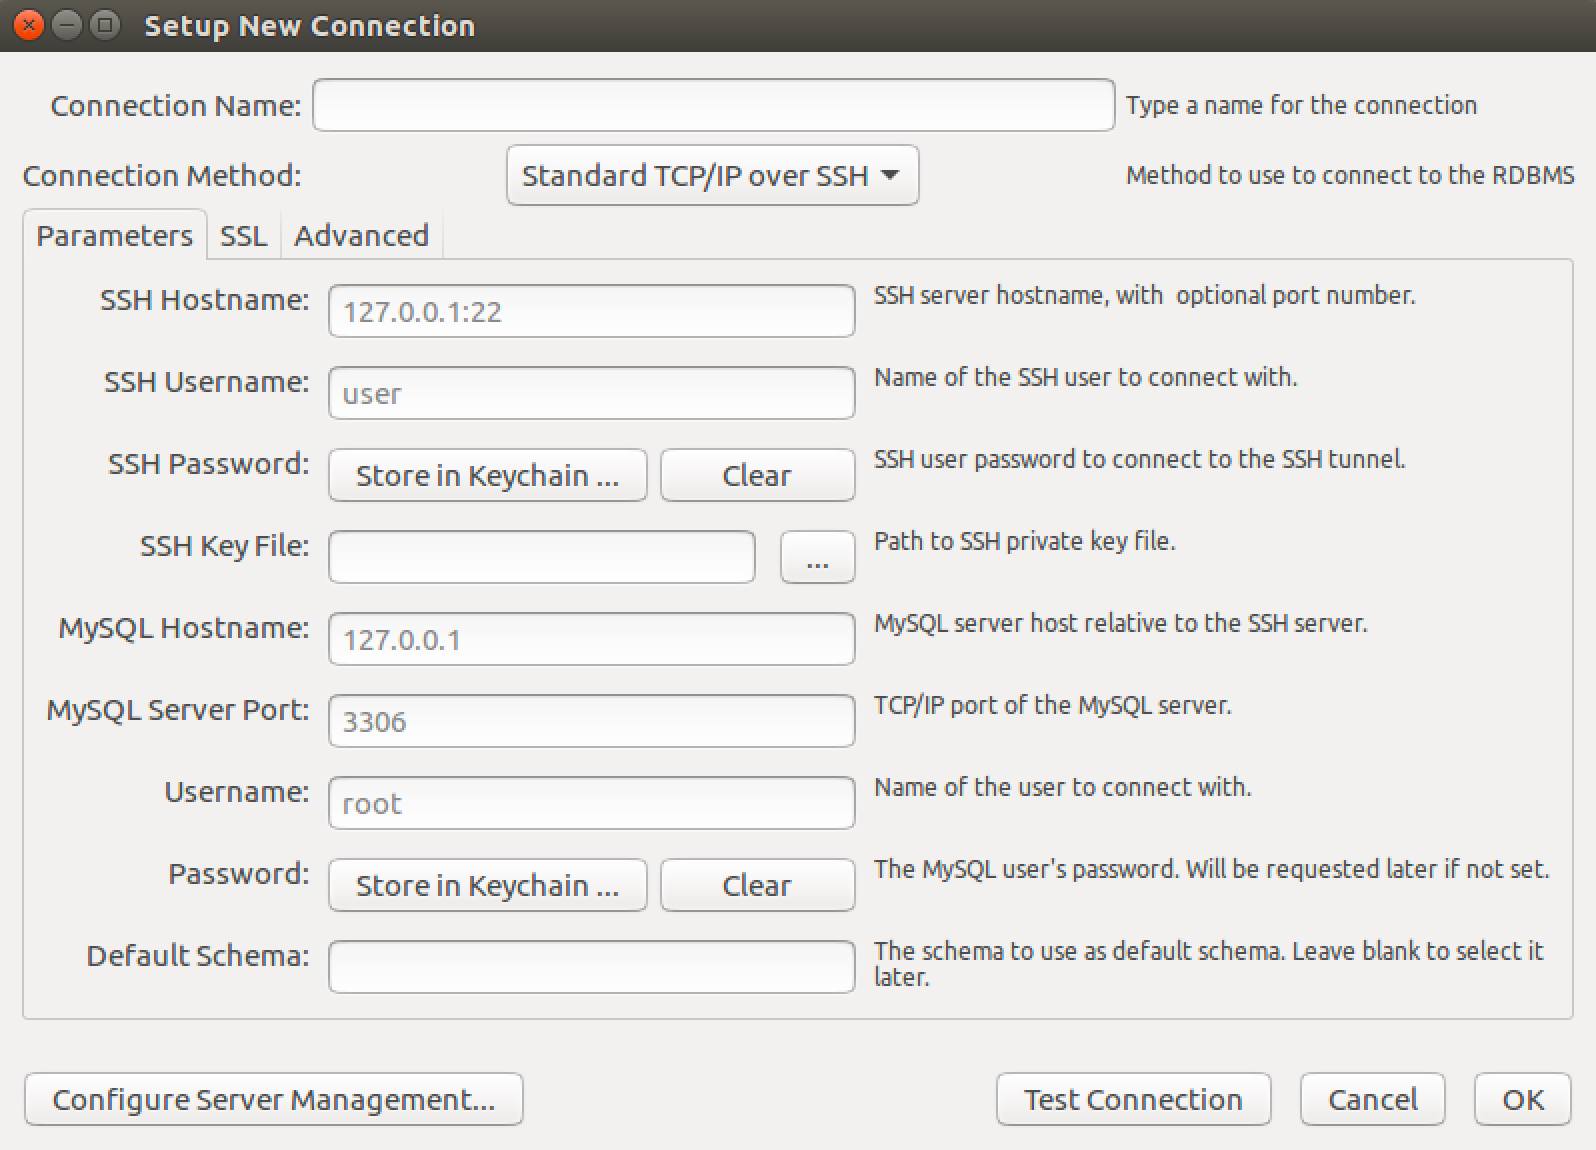Click the MySQL Username field containing root
The height and width of the screenshot is (1150, 1596).
coord(591,804)
